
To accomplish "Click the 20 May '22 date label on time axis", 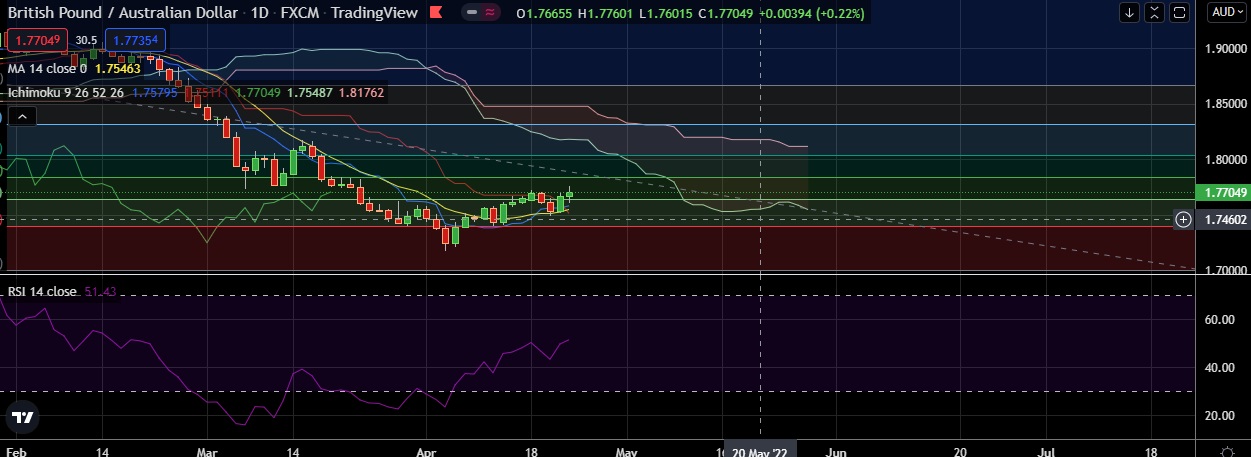I will coord(762,448).
